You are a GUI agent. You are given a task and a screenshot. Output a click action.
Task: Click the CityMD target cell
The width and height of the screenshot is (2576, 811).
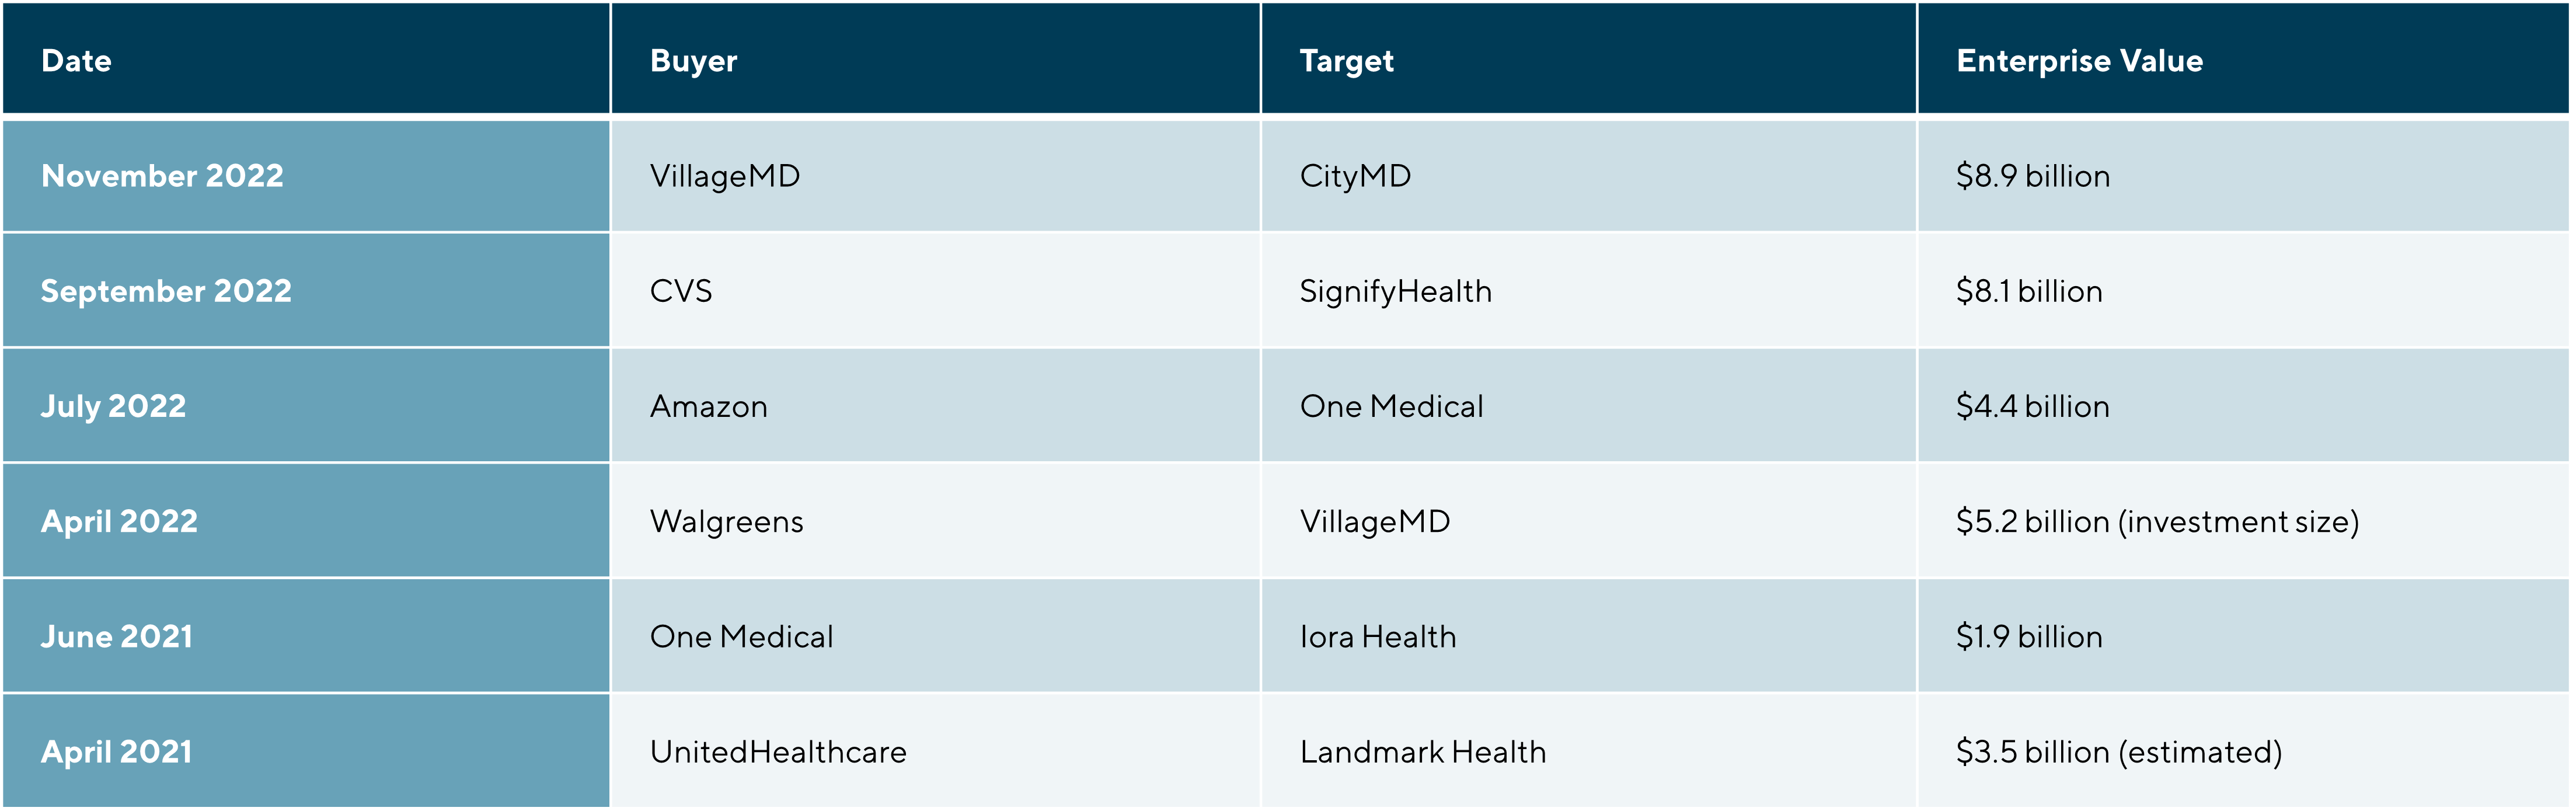tap(1355, 176)
